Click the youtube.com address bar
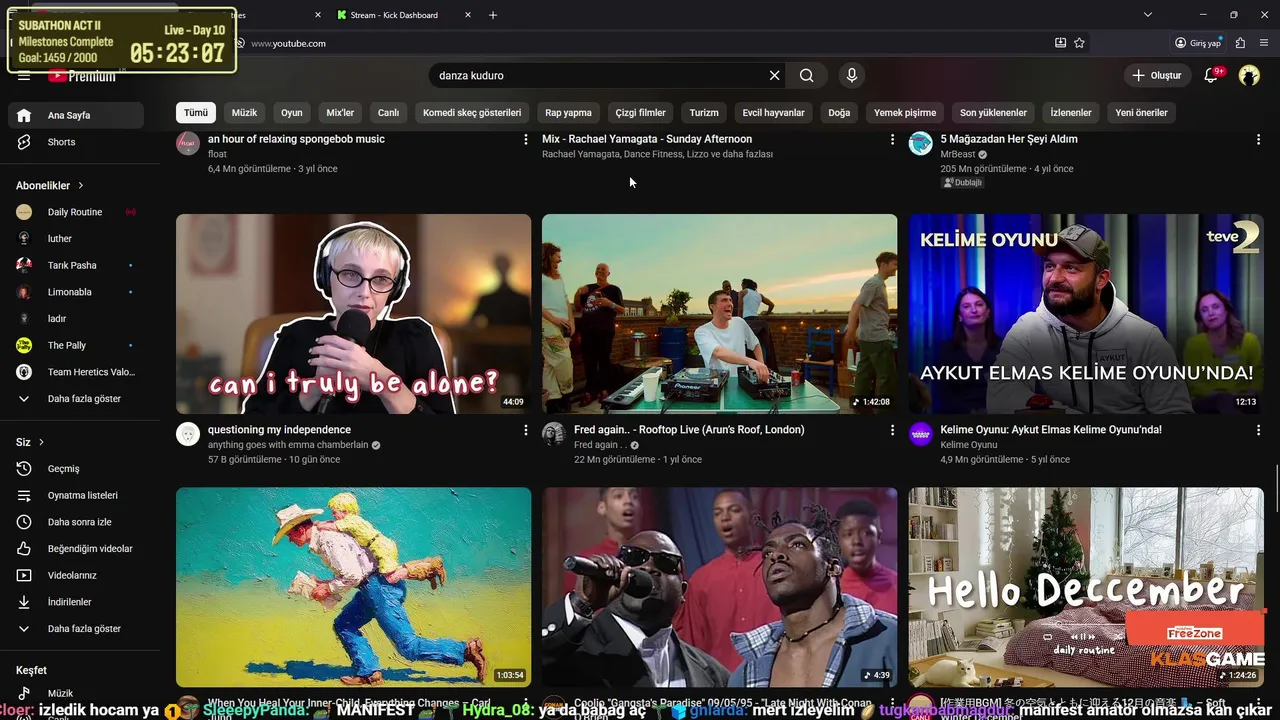This screenshot has width=1280, height=720. pyautogui.click(x=640, y=43)
